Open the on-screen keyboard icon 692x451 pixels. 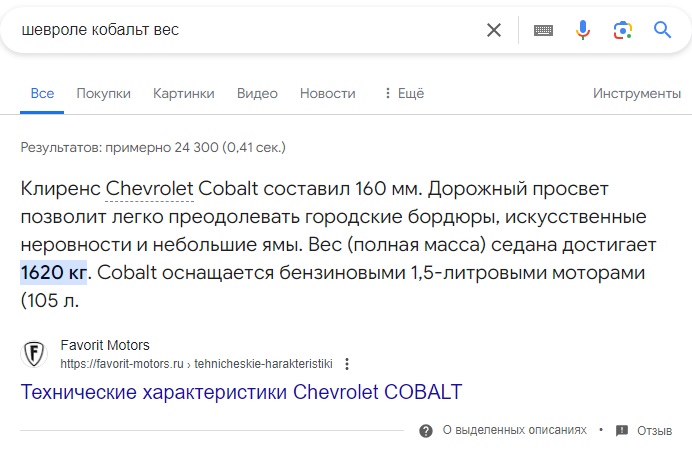[x=543, y=30]
